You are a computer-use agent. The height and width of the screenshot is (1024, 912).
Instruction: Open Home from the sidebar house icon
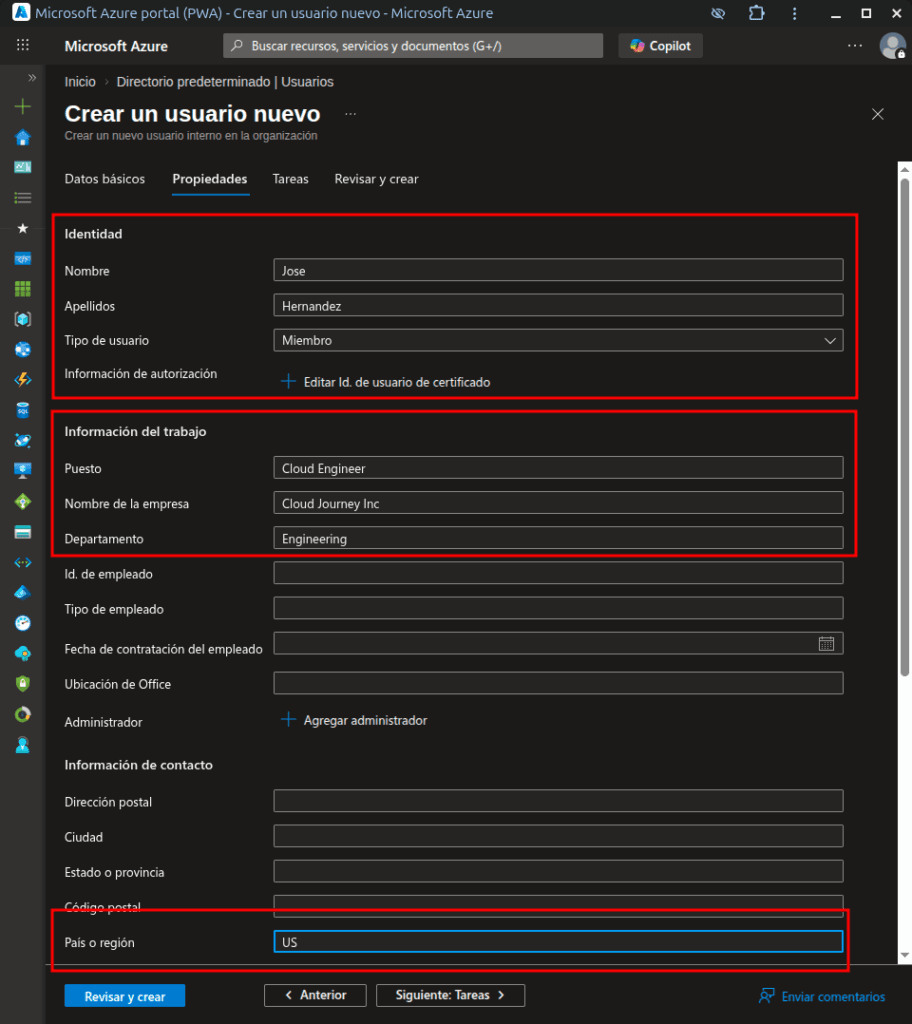[x=22, y=137]
